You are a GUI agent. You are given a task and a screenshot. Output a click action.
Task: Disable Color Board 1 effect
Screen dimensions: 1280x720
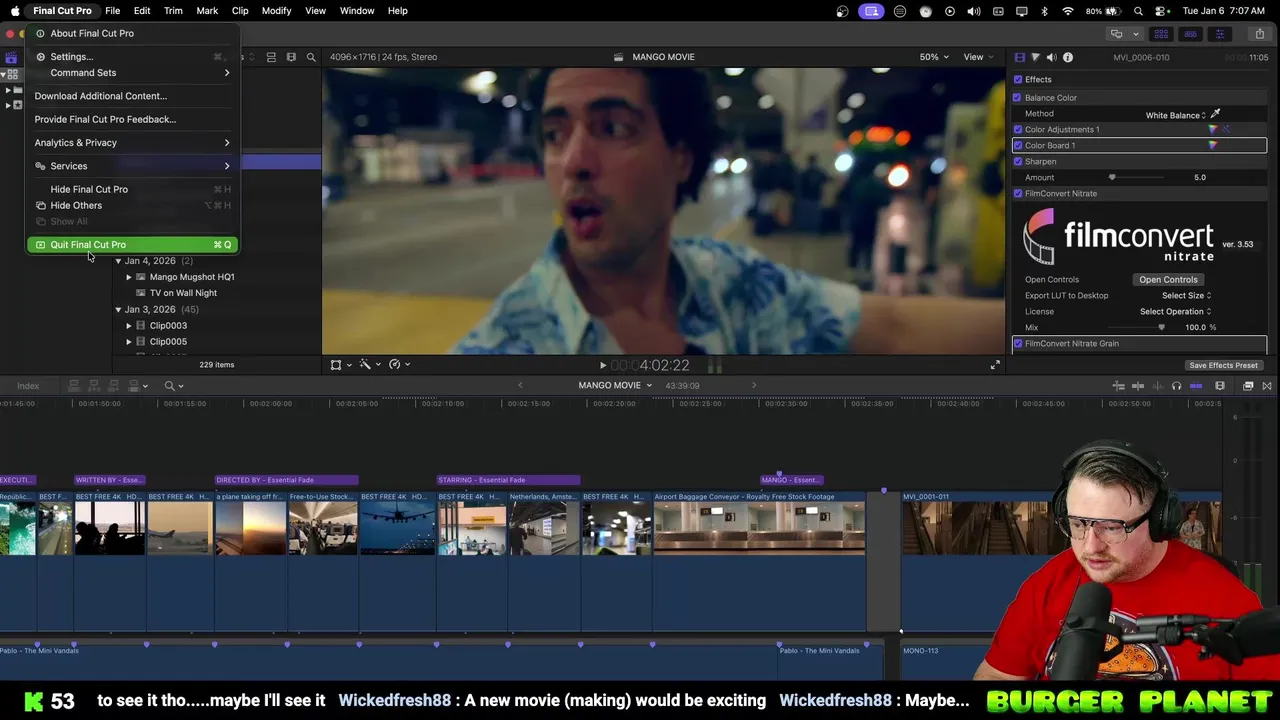[x=1018, y=146]
